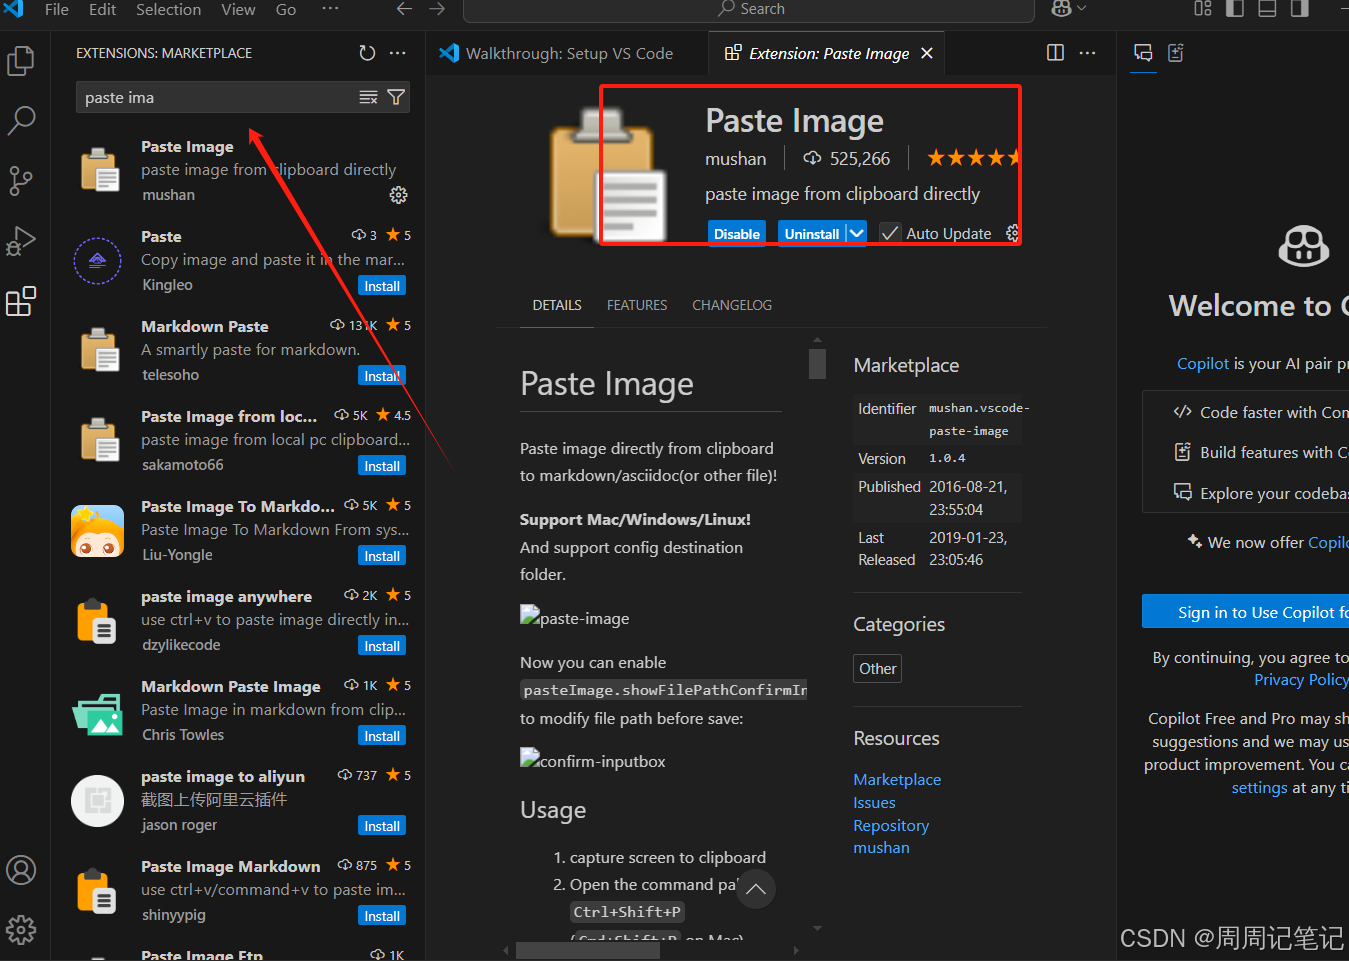Install the sakamoto66 extension
This screenshot has height=961, width=1349.
(382, 466)
